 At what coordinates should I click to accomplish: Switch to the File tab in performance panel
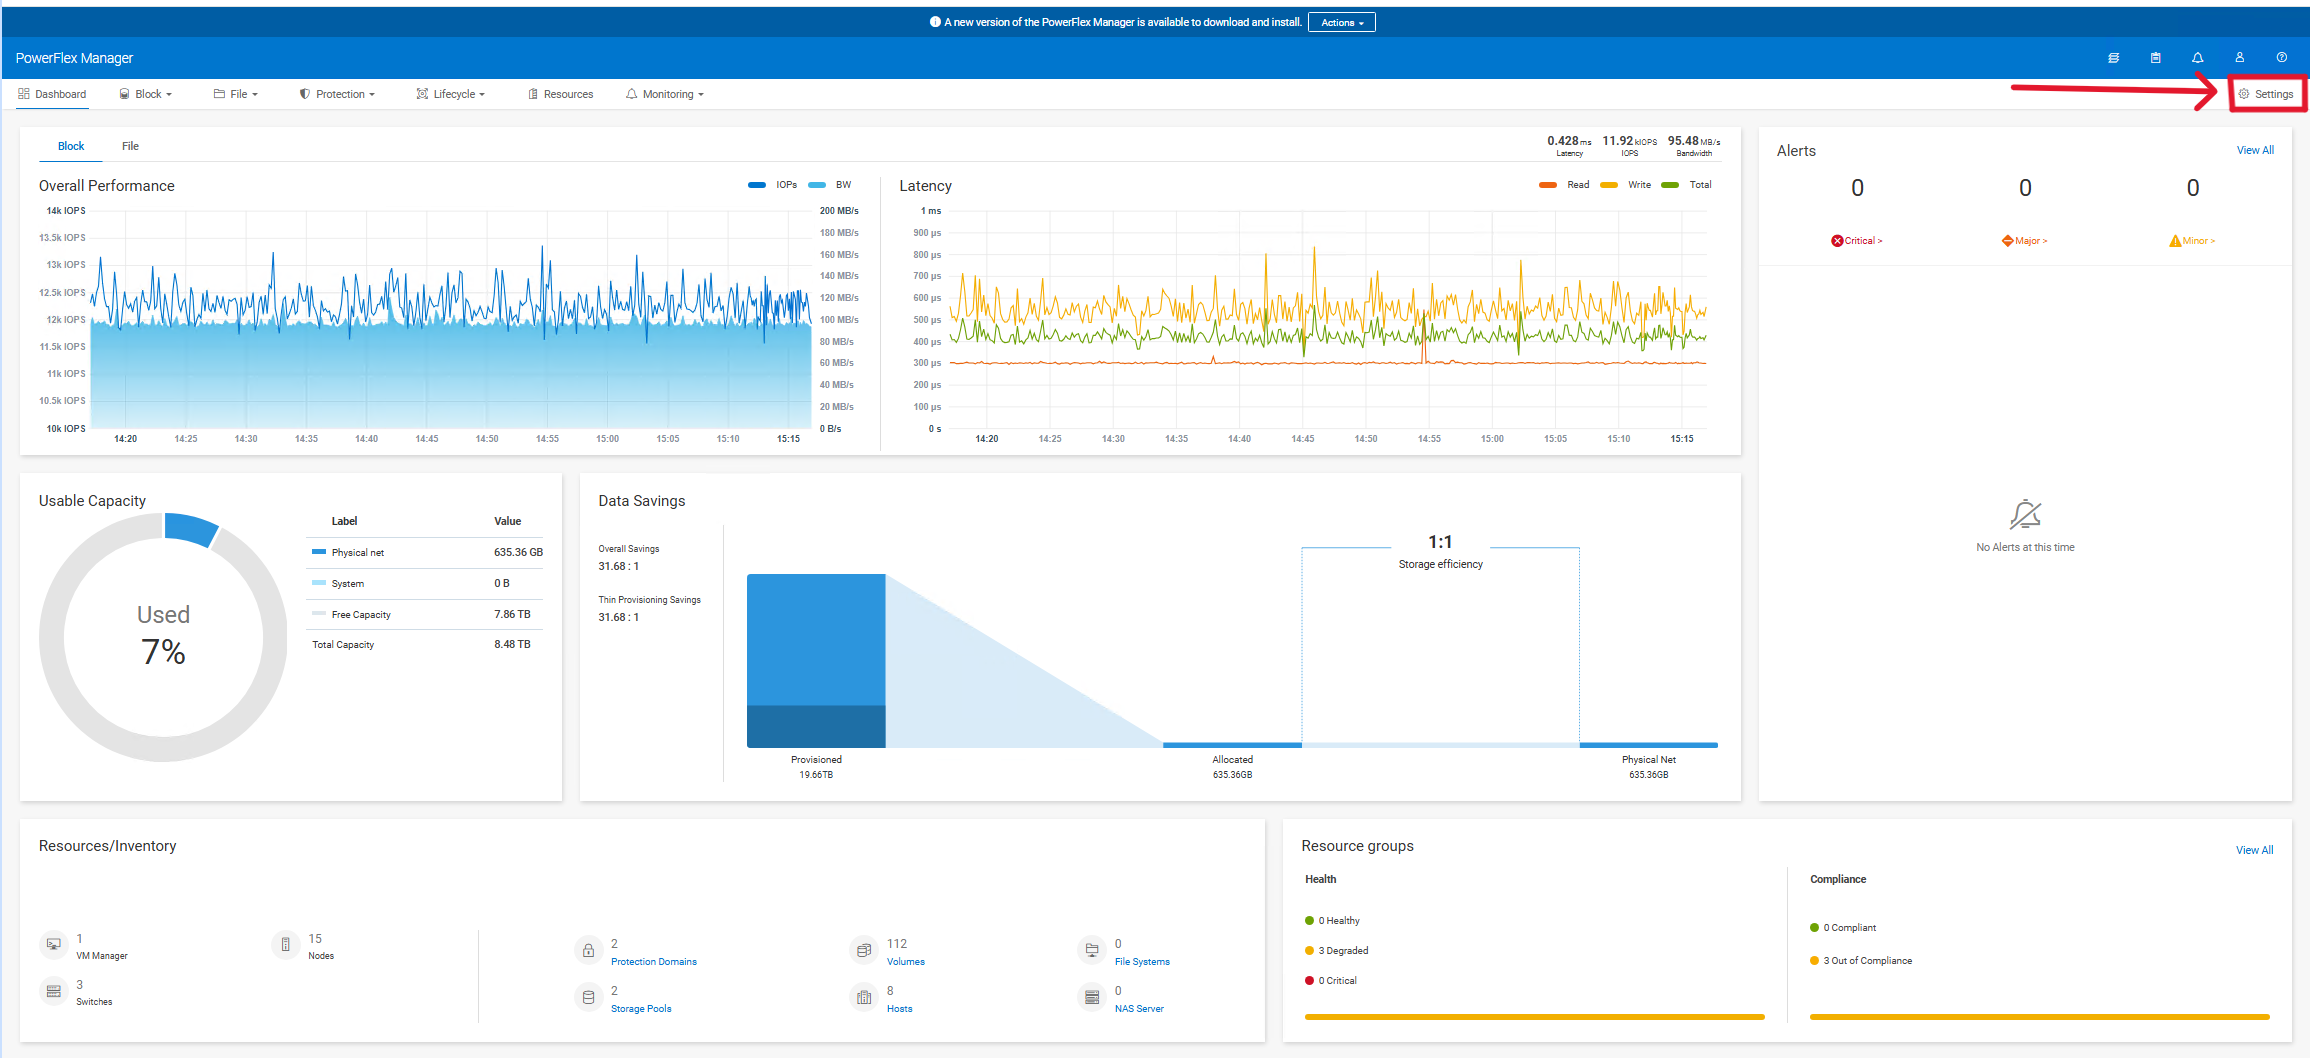click(x=130, y=146)
